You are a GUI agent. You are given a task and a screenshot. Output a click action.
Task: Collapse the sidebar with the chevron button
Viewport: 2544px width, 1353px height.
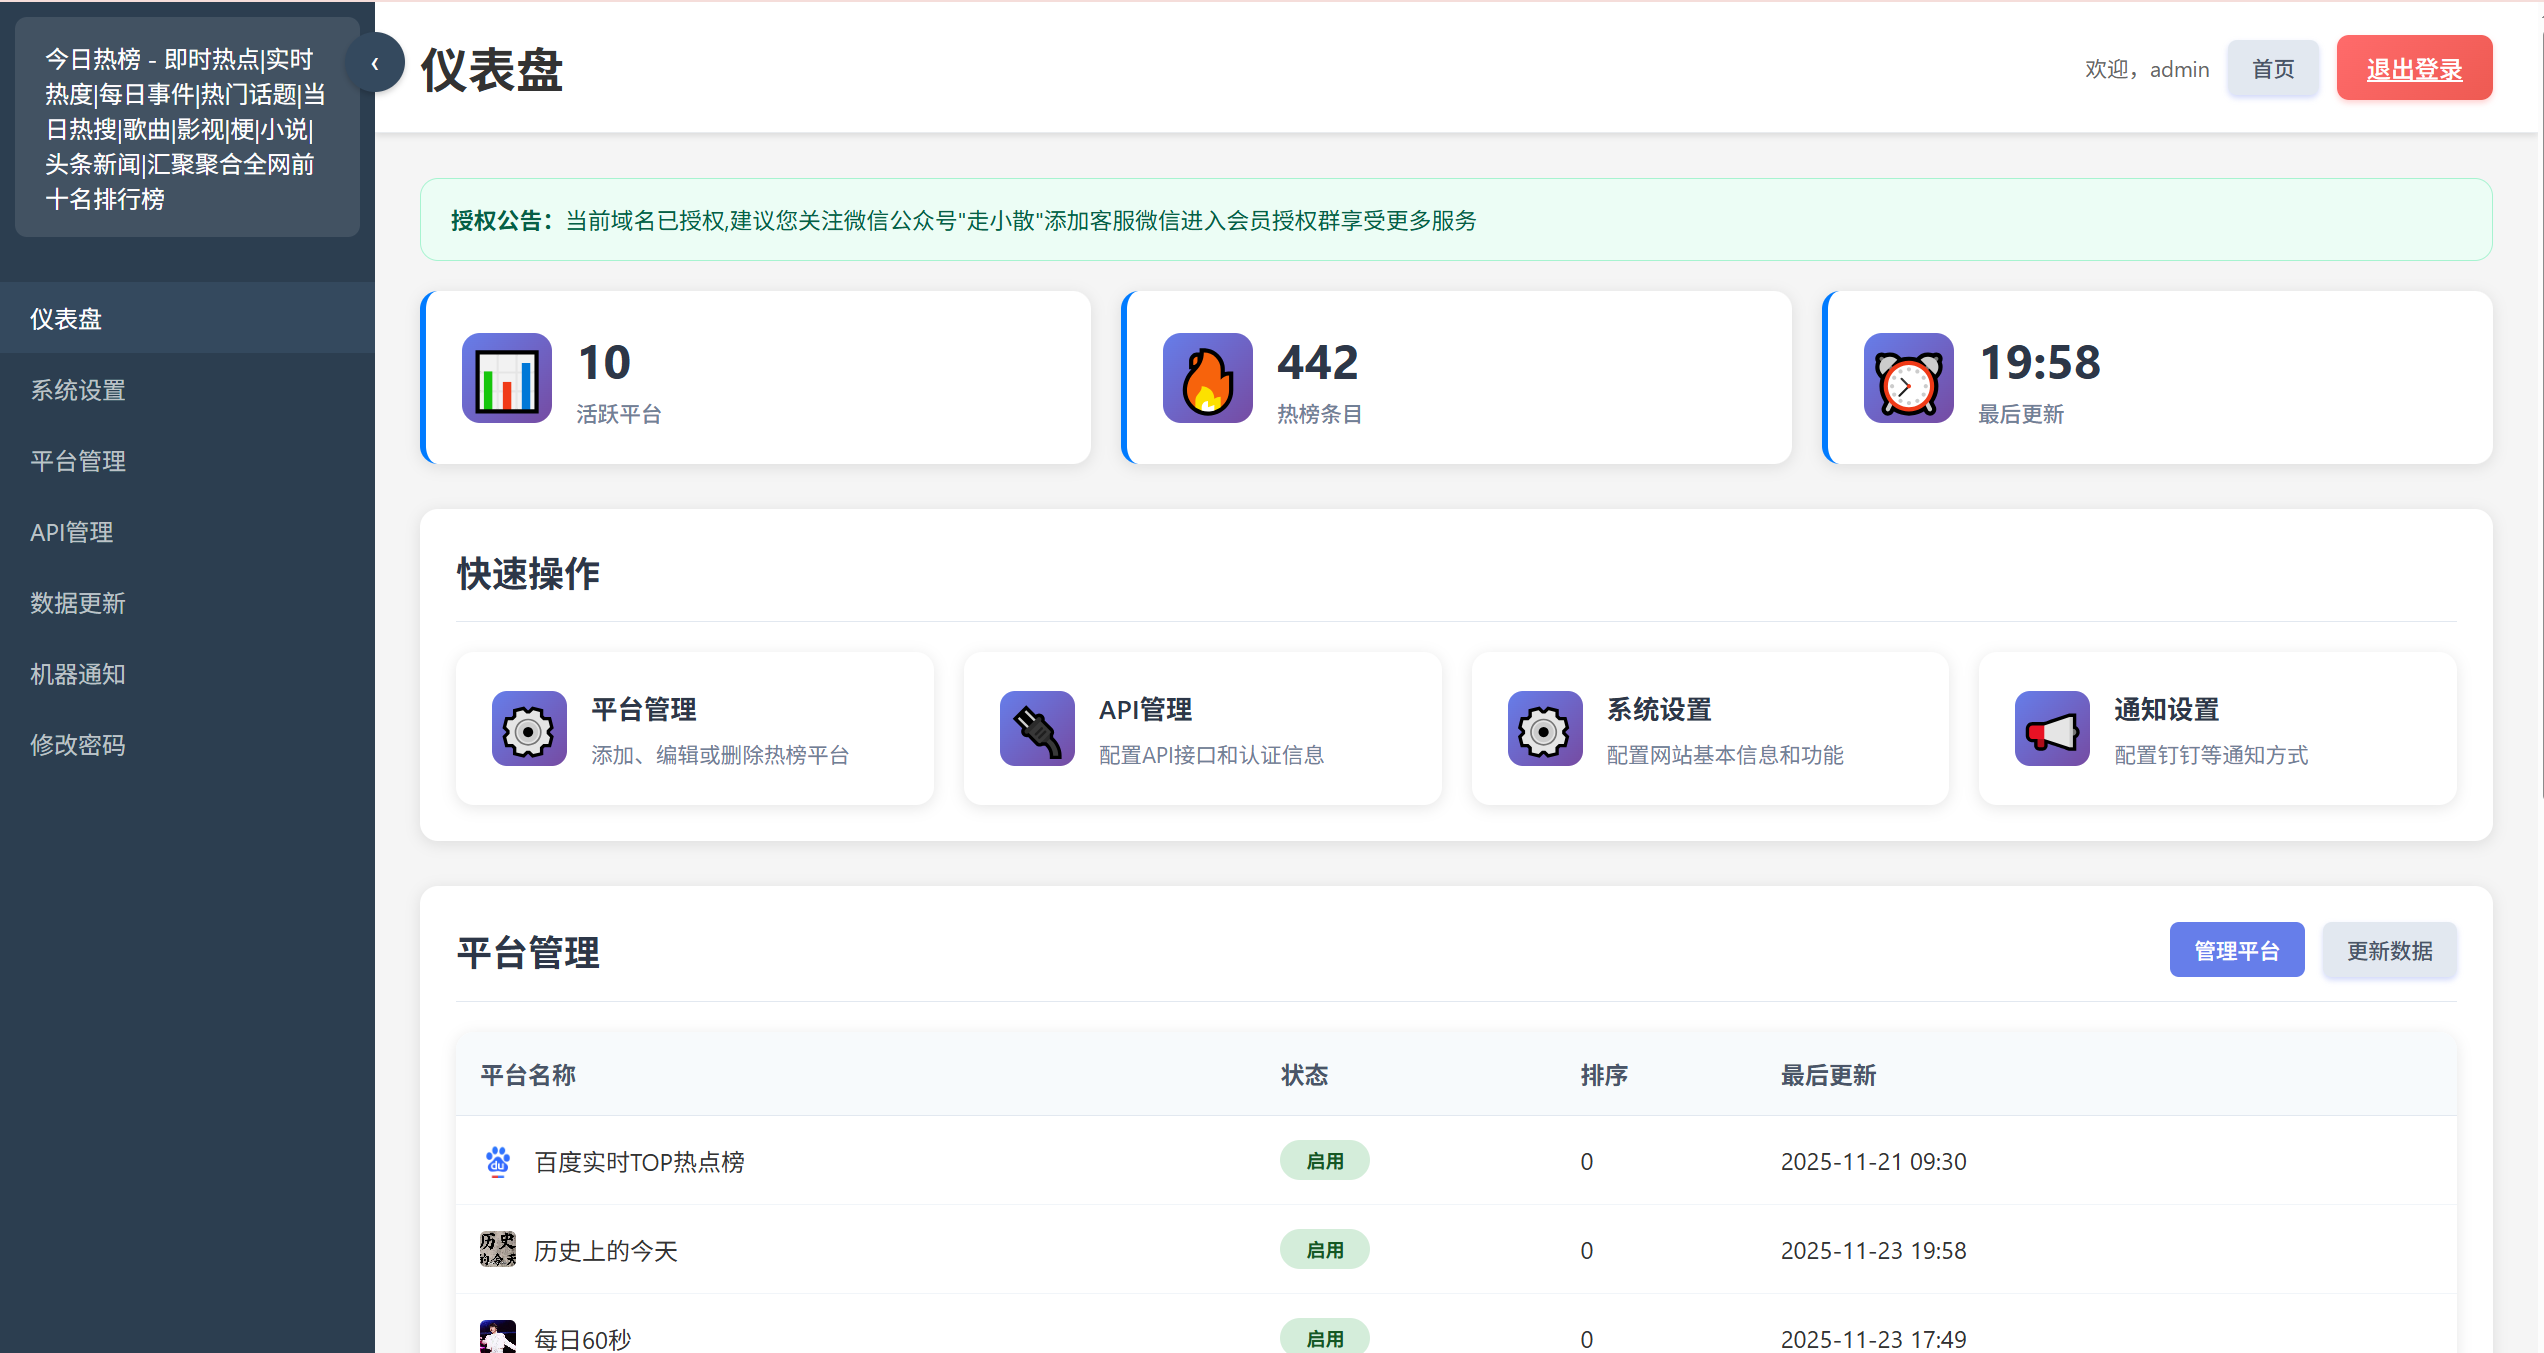(375, 63)
